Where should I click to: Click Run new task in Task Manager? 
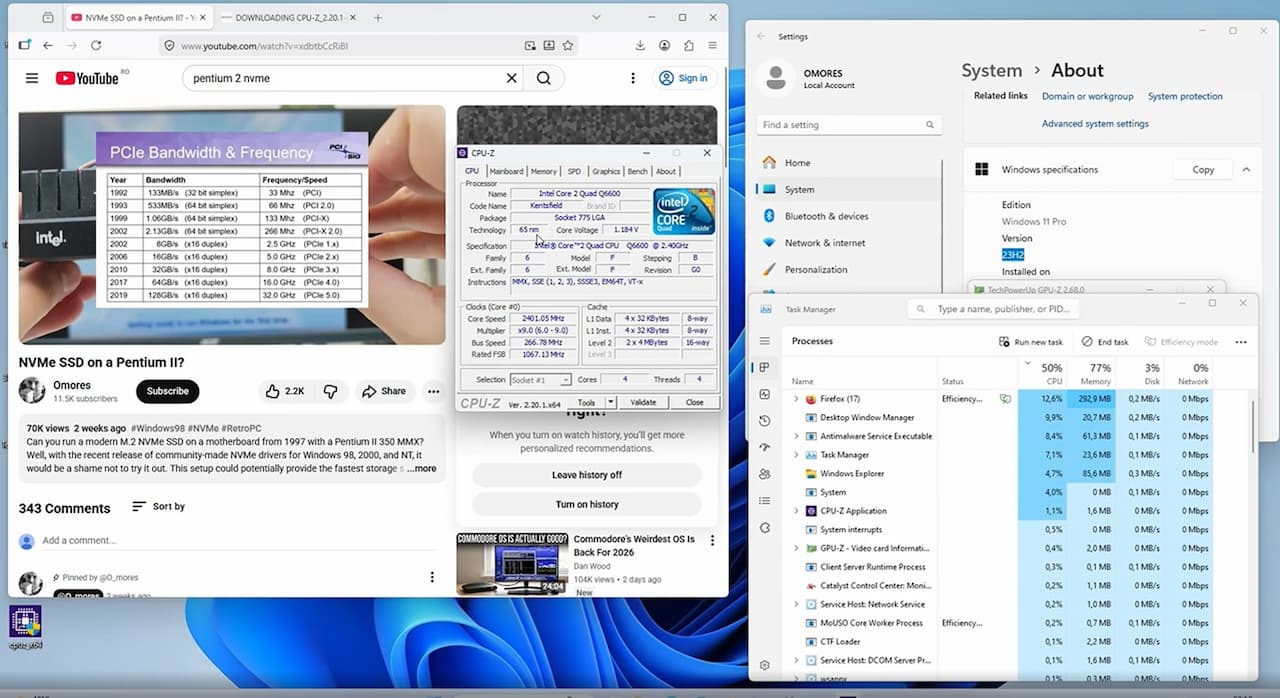[1030, 342]
